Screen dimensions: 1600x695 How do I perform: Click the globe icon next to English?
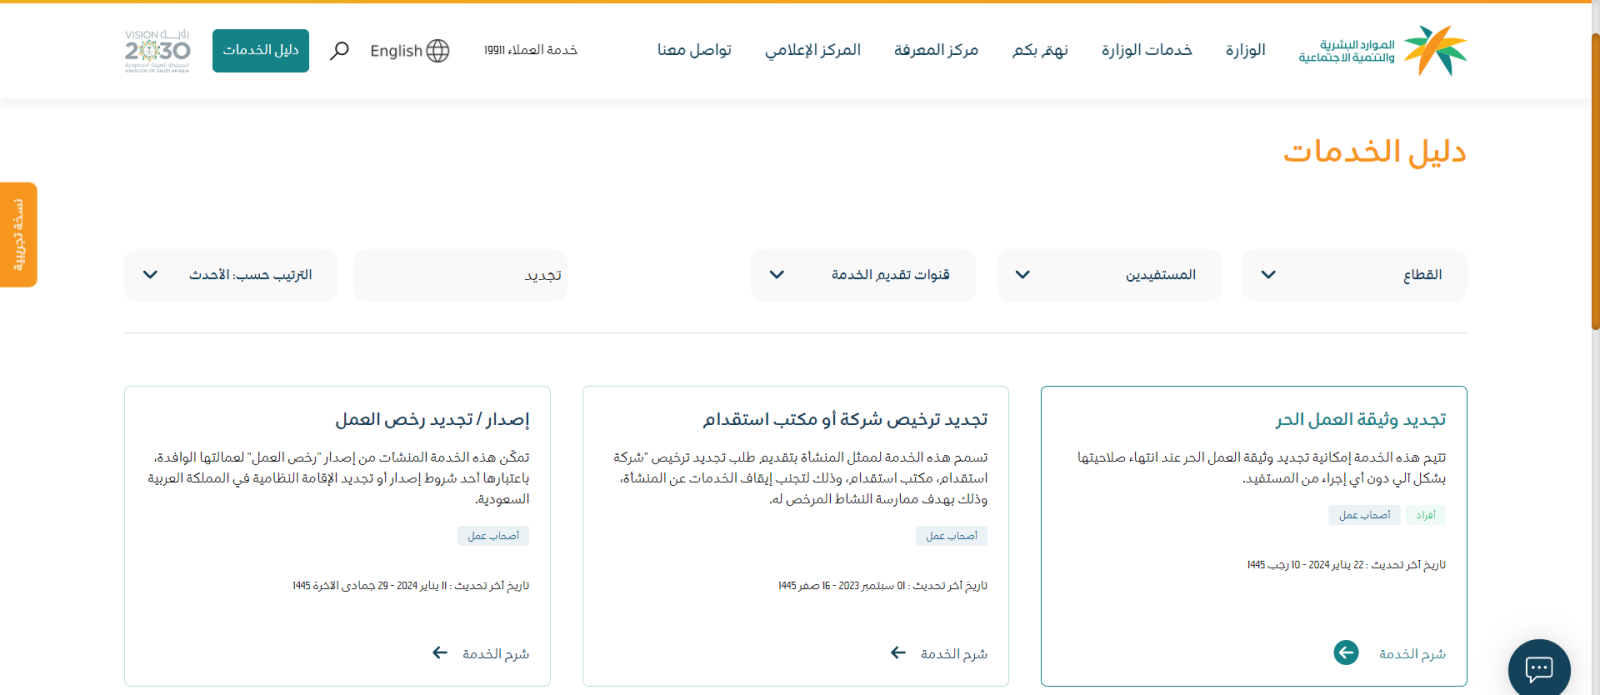pos(438,51)
